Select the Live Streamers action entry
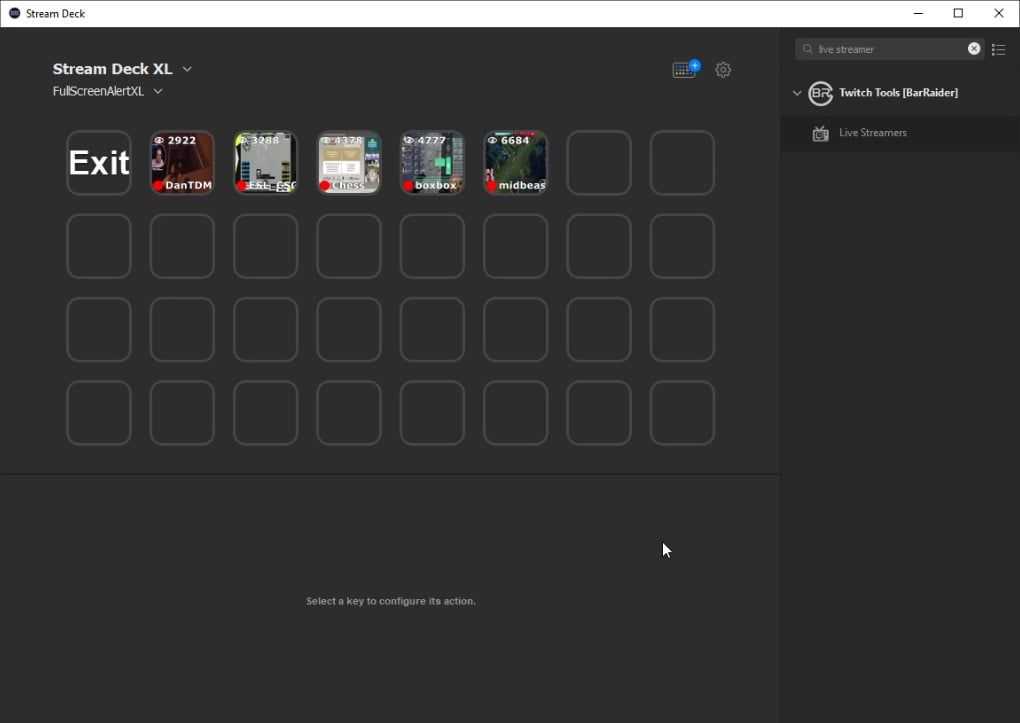1020x723 pixels. click(x=873, y=133)
